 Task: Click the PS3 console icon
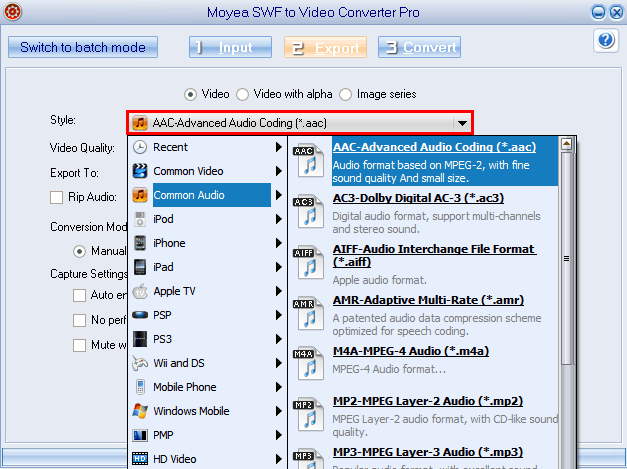(x=140, y=339)
